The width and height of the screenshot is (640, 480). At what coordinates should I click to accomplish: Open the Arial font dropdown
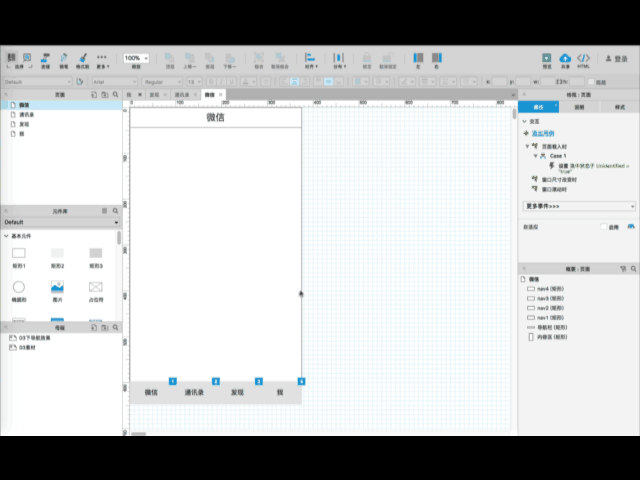coord(114,82)
